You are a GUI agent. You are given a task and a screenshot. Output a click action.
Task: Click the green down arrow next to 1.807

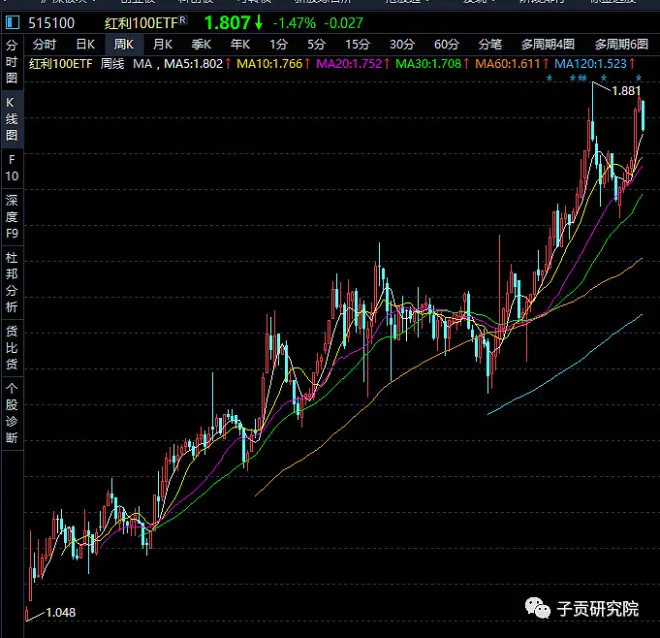(259, 22)
